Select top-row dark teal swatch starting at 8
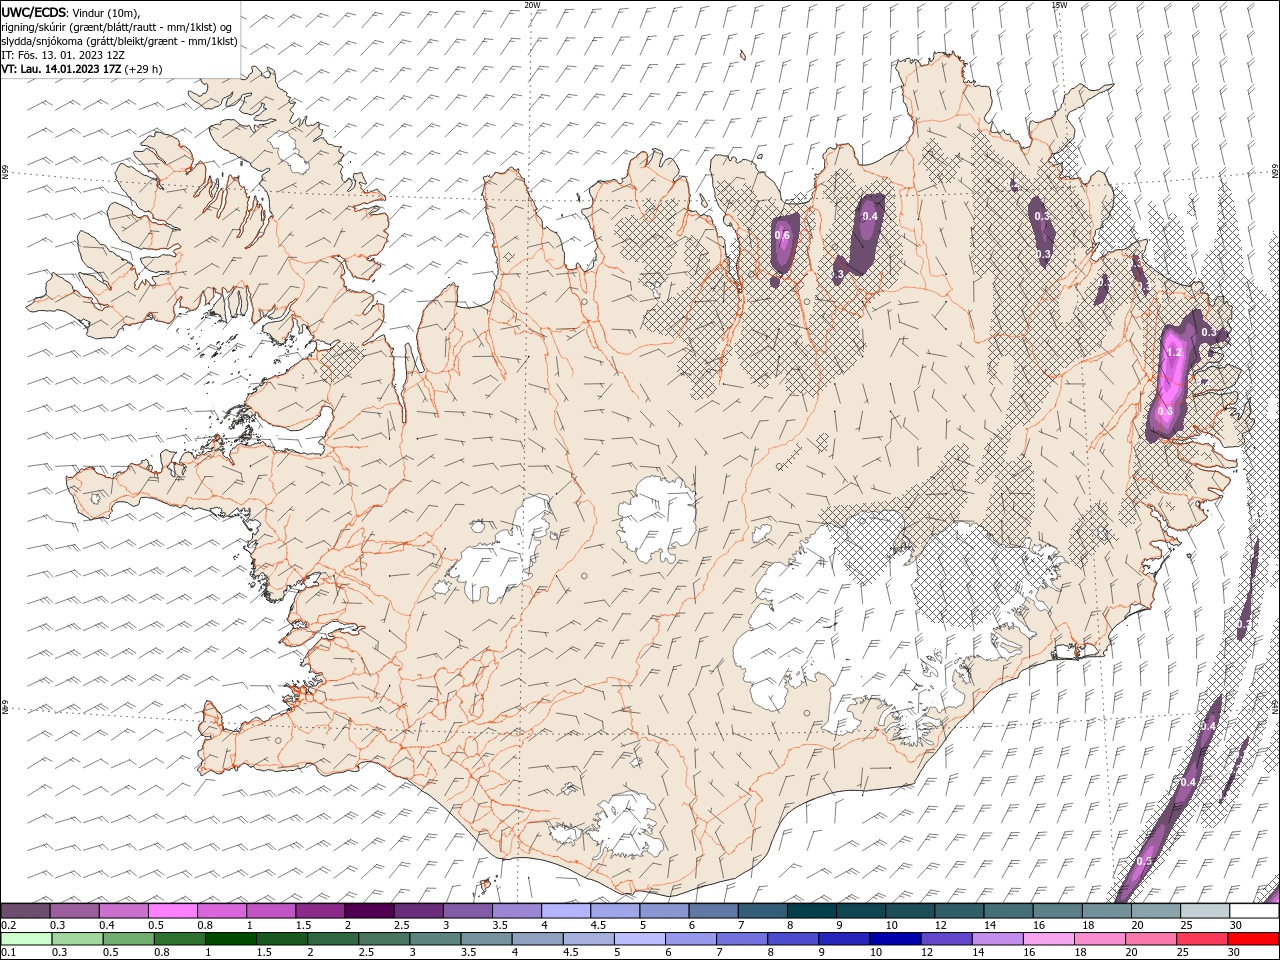 tap(811, 911)
